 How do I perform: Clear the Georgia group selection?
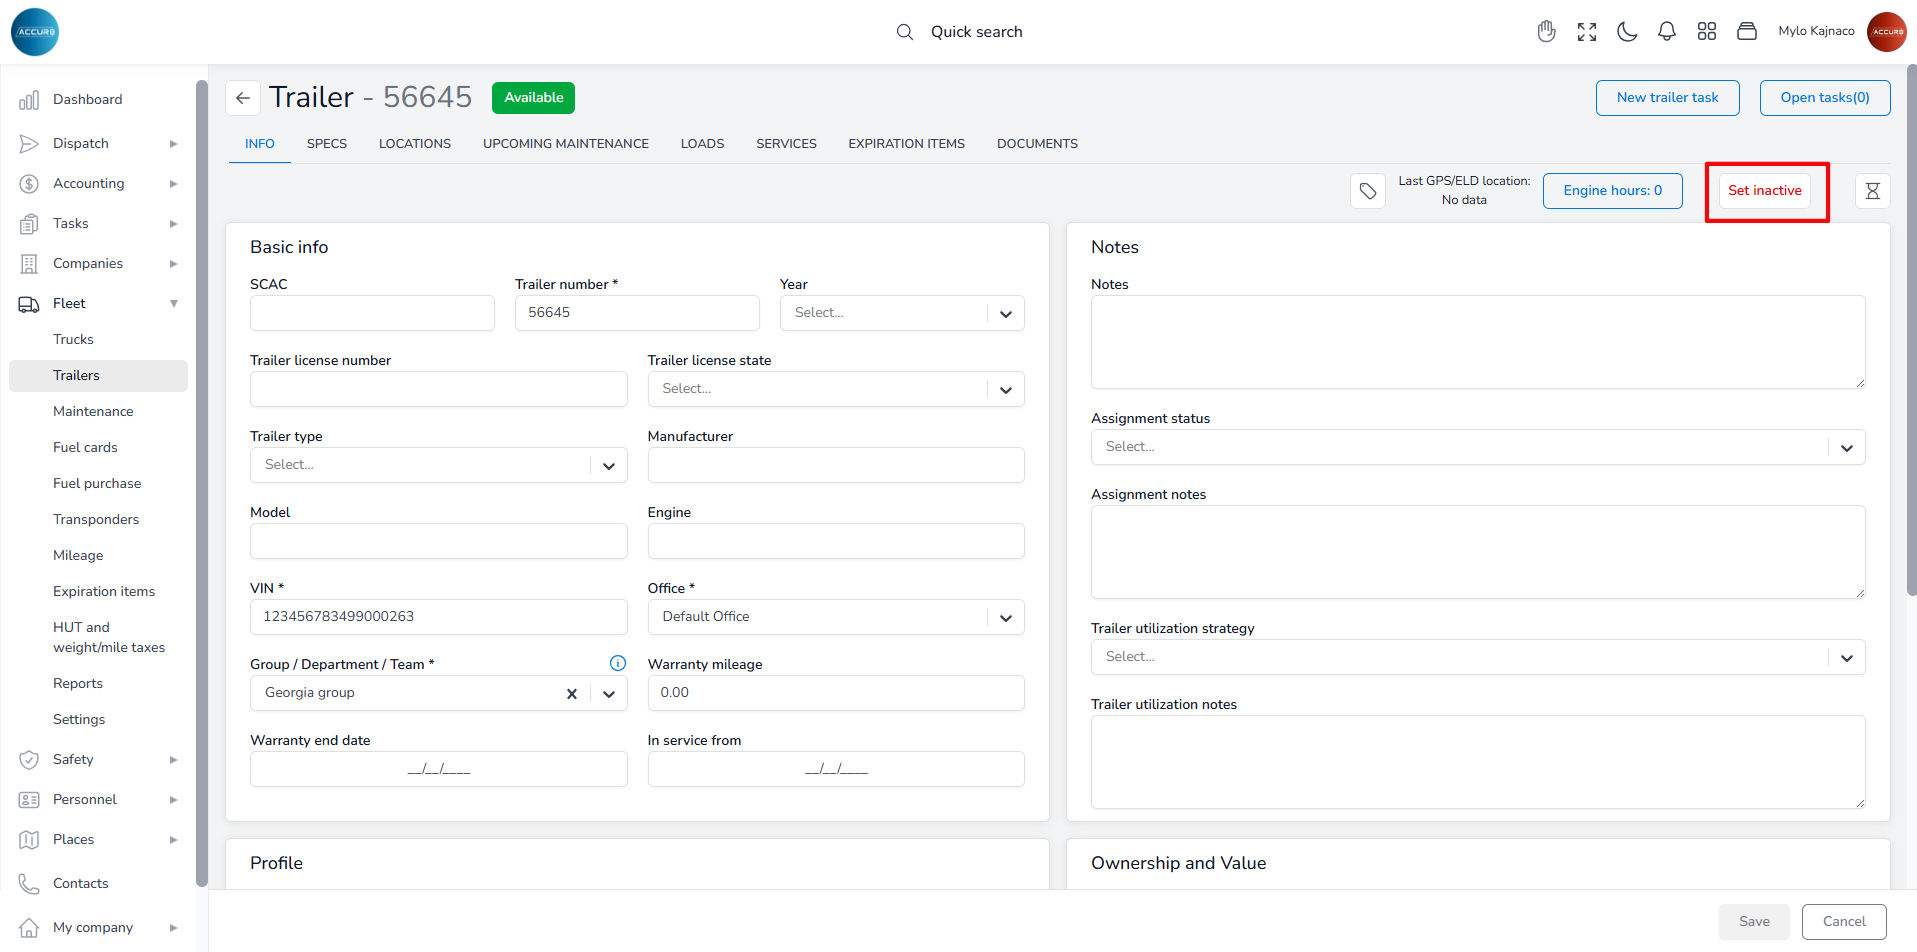(572, 693)
